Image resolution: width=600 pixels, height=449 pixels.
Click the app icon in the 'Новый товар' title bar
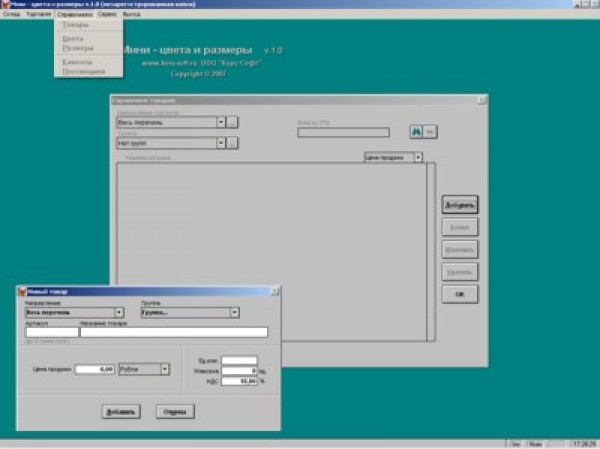pos(21,291)
